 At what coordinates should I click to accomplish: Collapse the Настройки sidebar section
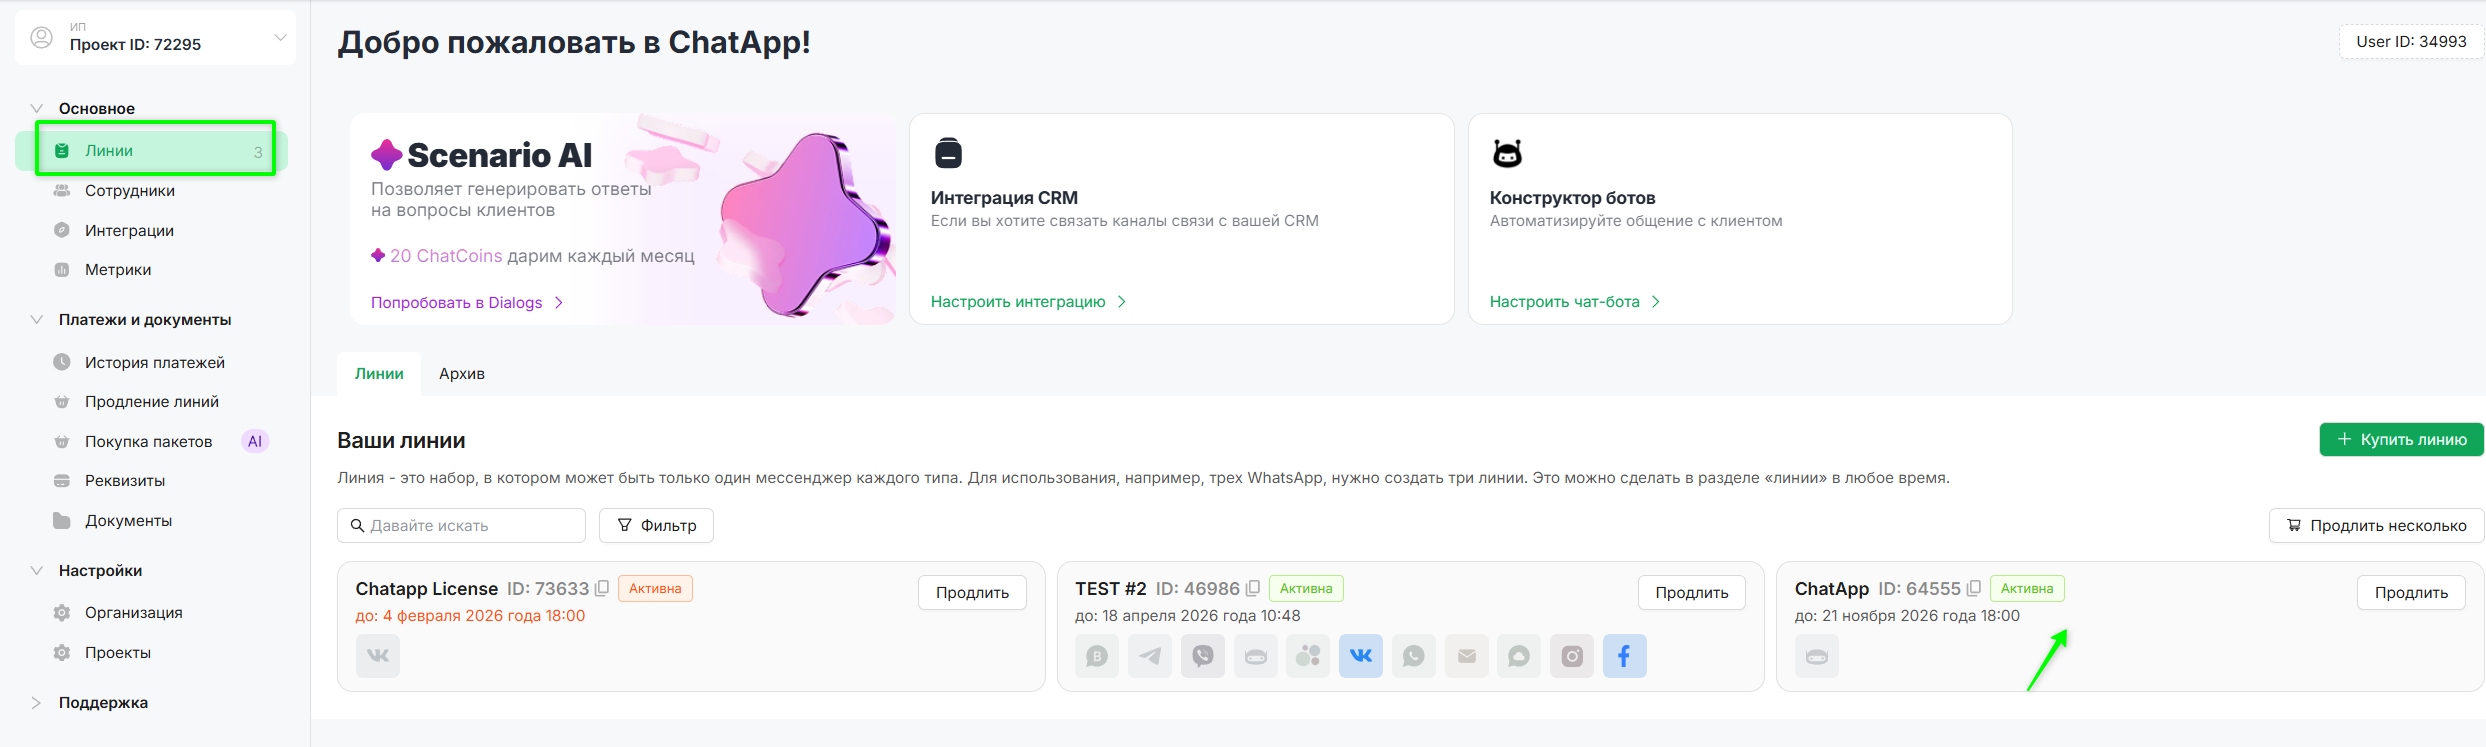point(37,571)
